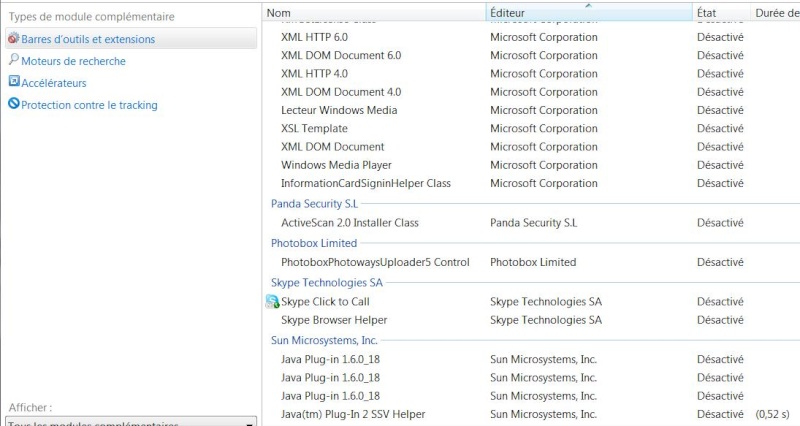Select Moteurs de recherche category

73,61
